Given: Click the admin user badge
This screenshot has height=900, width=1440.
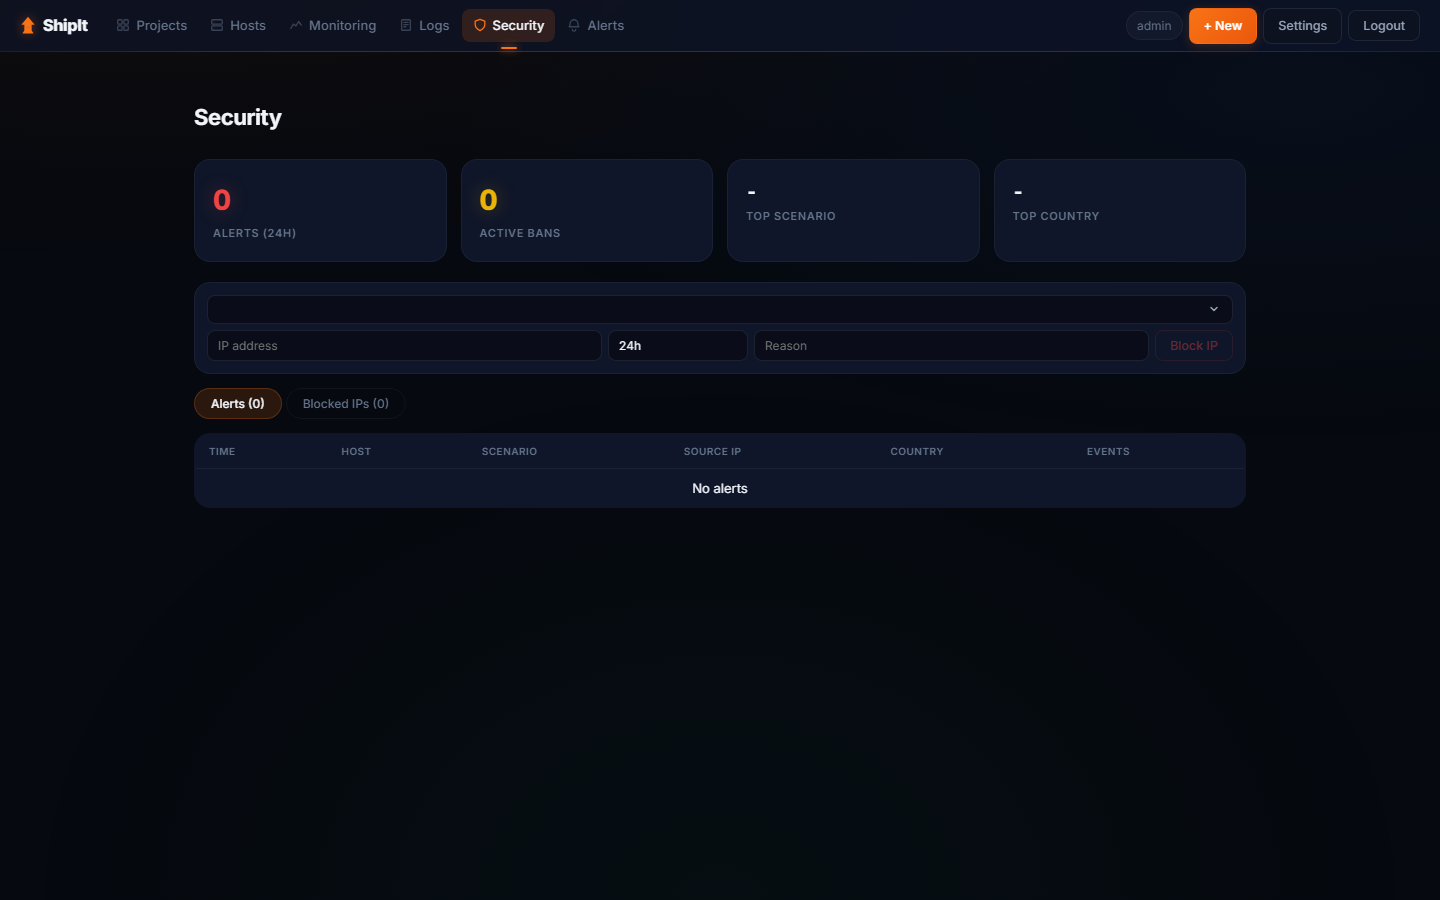Looking at the screenshot, I should 1153,26.
